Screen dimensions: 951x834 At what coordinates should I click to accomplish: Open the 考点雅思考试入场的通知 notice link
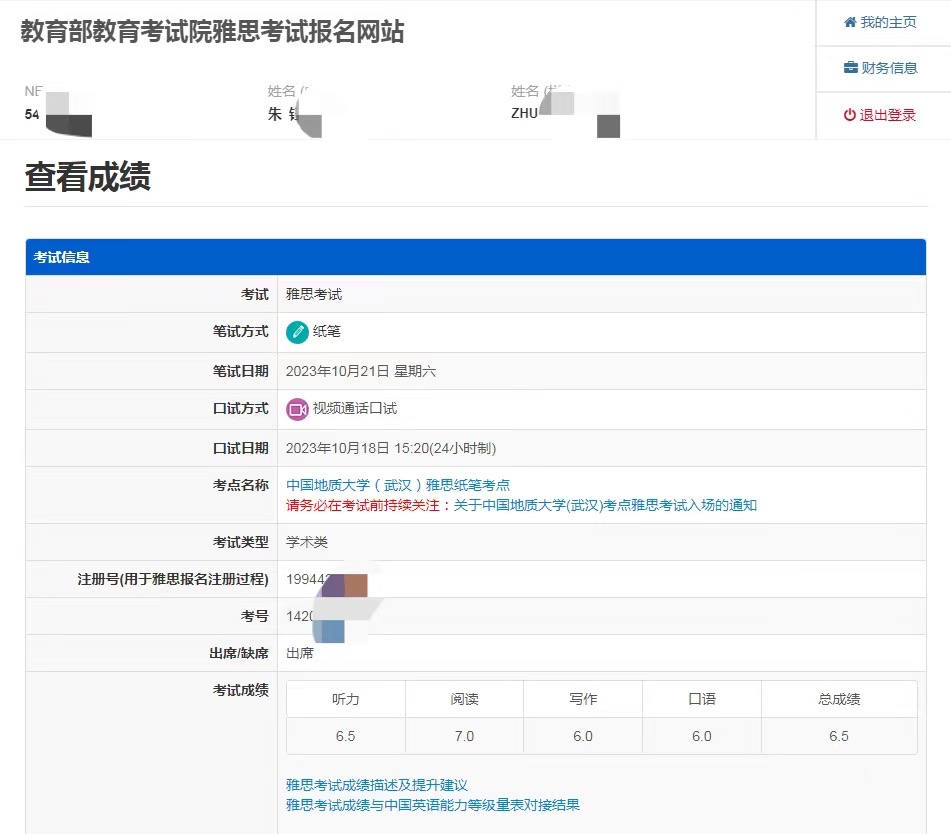pyautogui.click(x=605, y=505)
